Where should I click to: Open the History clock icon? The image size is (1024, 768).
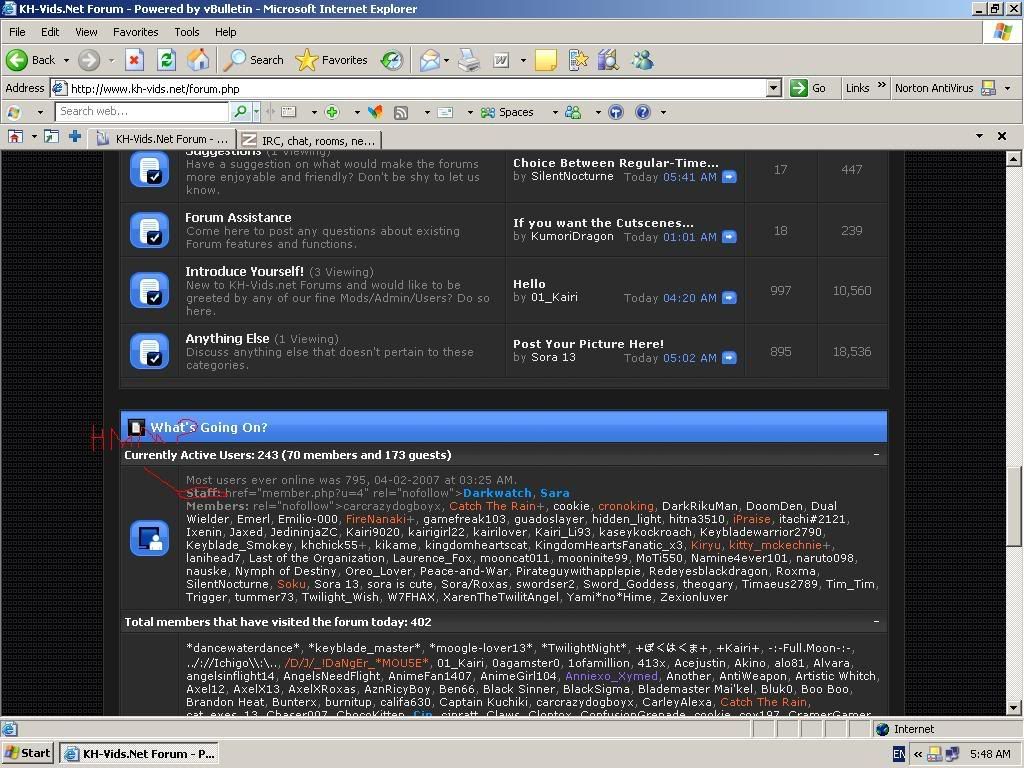(392, 60)
